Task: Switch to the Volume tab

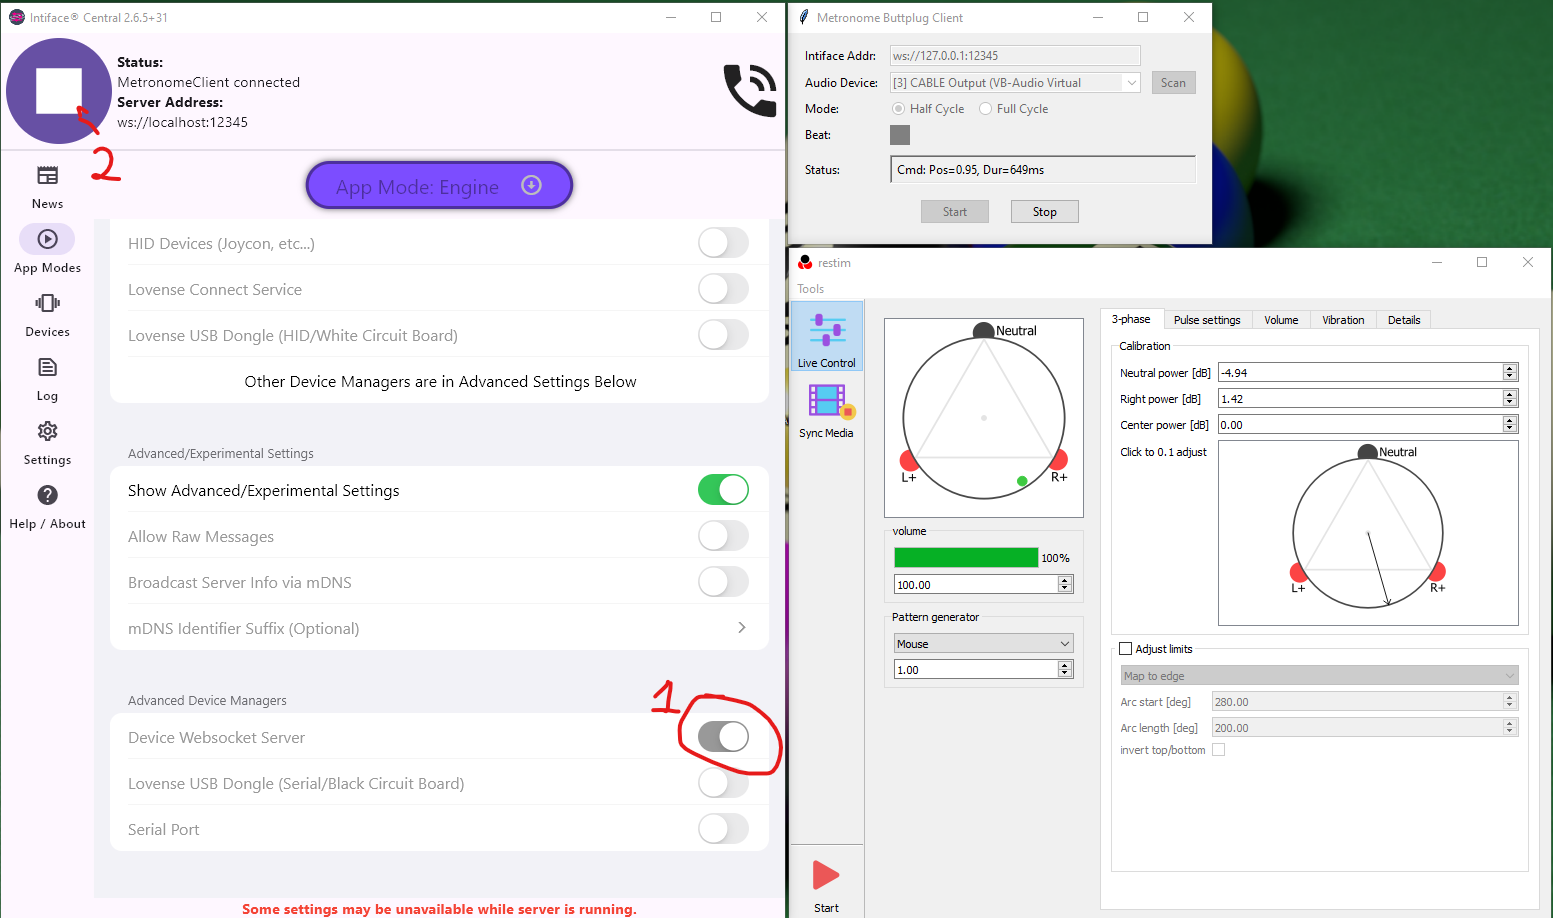Action: tap(1281, 320)
